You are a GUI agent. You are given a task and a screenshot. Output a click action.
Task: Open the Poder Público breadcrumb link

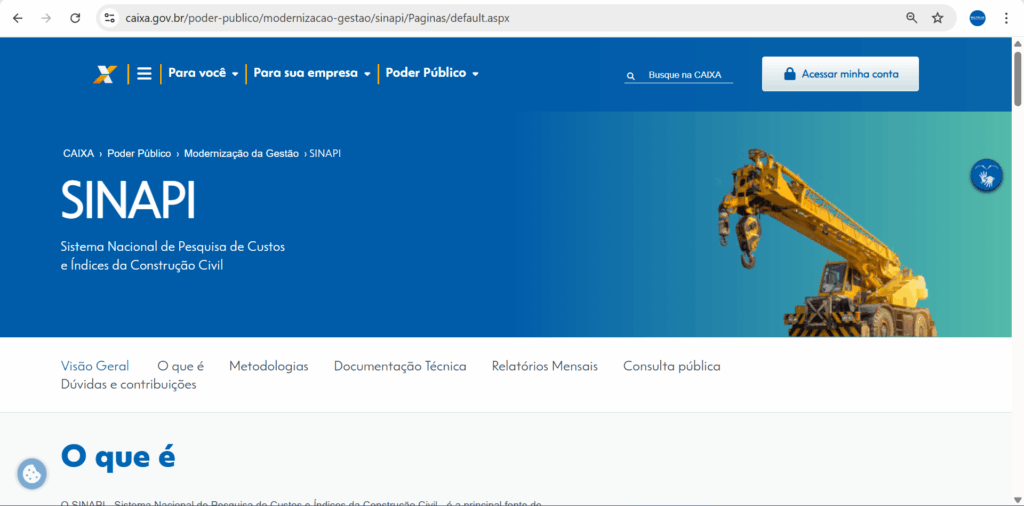[x=139, y=153]
